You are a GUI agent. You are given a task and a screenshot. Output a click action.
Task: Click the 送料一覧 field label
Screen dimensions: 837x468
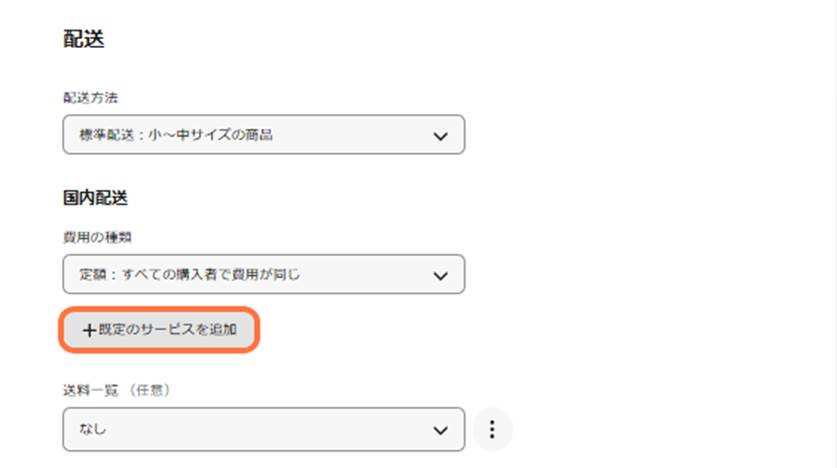[90, 390]
